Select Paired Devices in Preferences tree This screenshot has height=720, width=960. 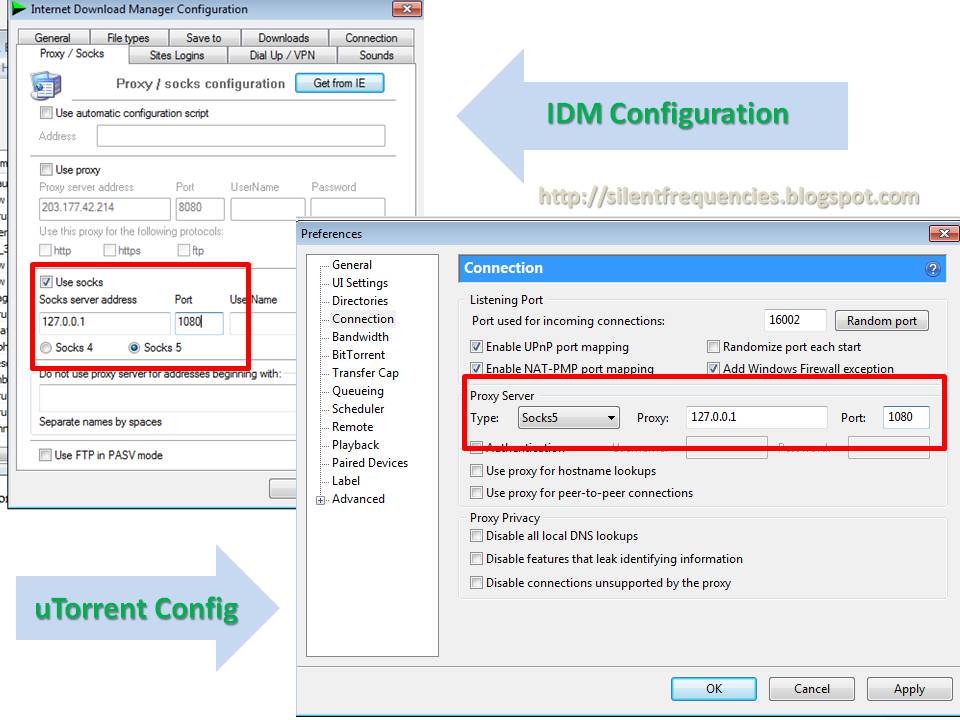[370, 463]
